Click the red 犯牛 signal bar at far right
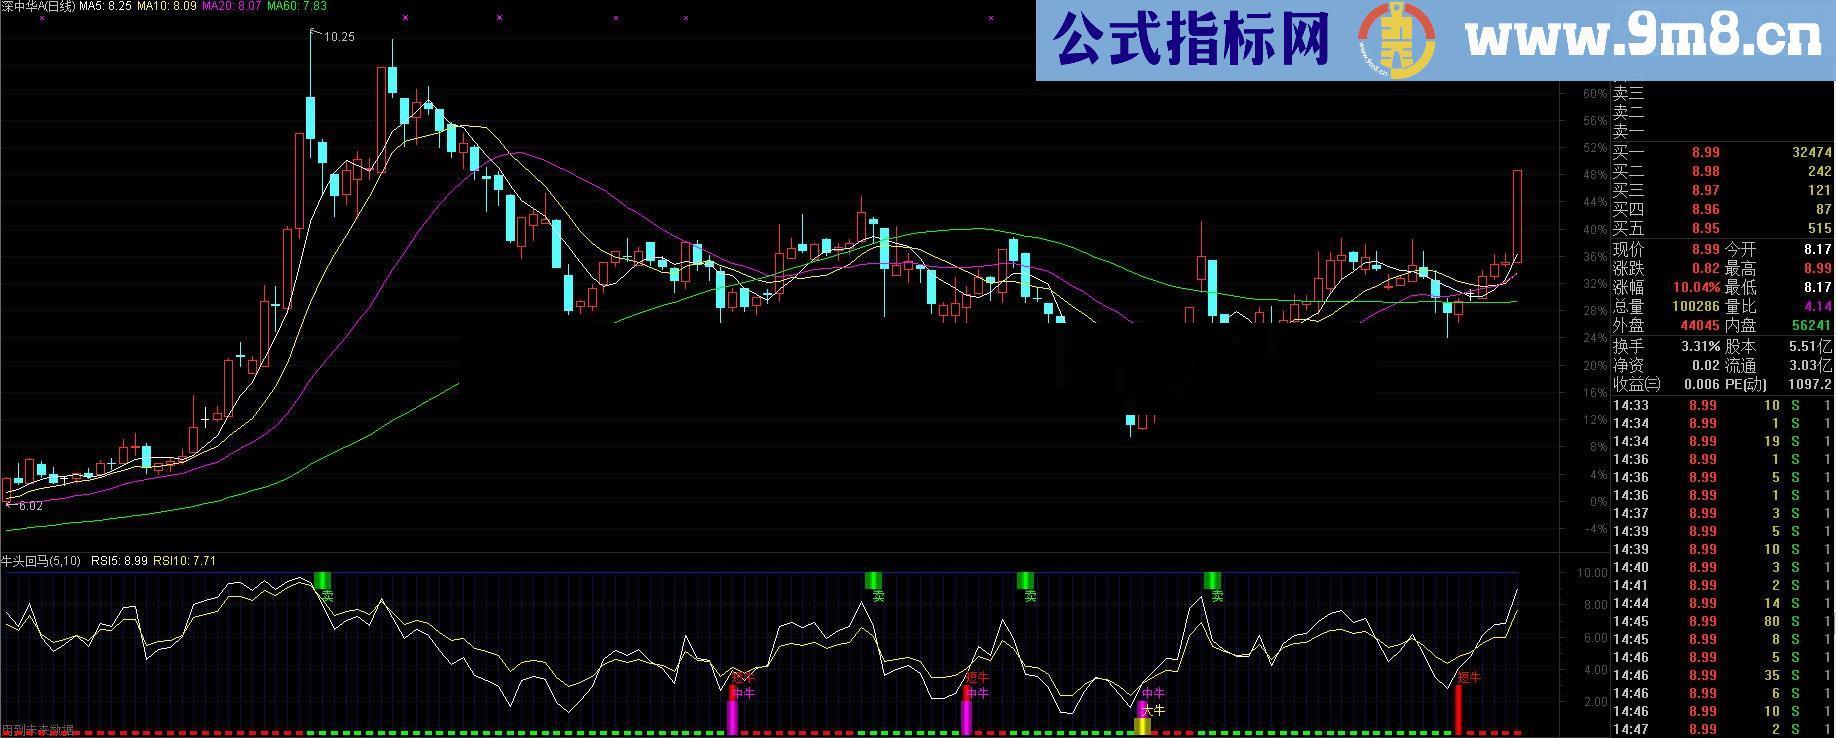This screenshot has width=1836, height=738. tap(1458, 710)
